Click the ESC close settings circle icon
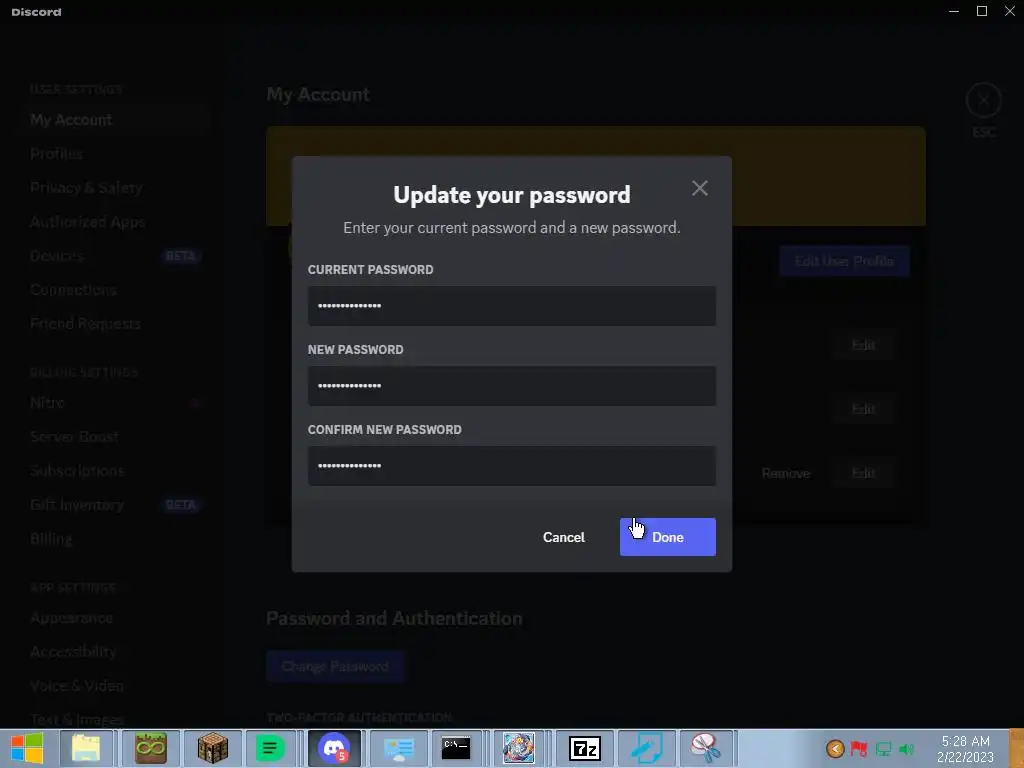 pos(984,101)
